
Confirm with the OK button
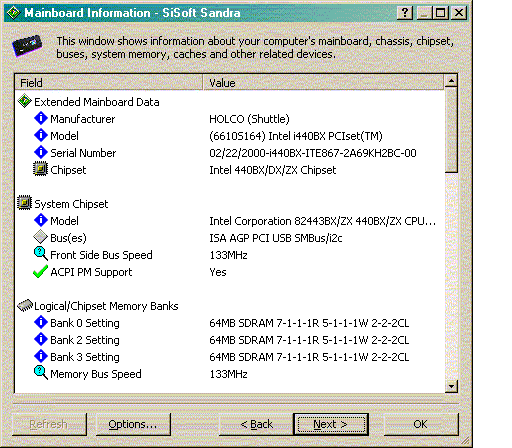(421, 424)
